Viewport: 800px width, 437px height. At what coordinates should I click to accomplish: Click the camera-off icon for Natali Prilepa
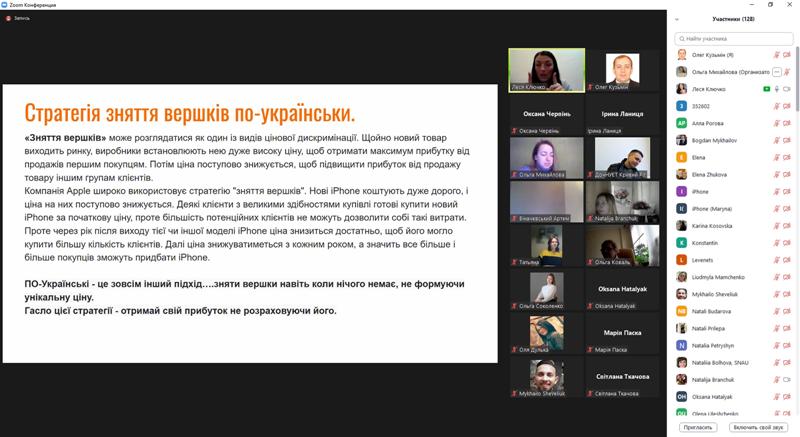click(x=787, y=328)
